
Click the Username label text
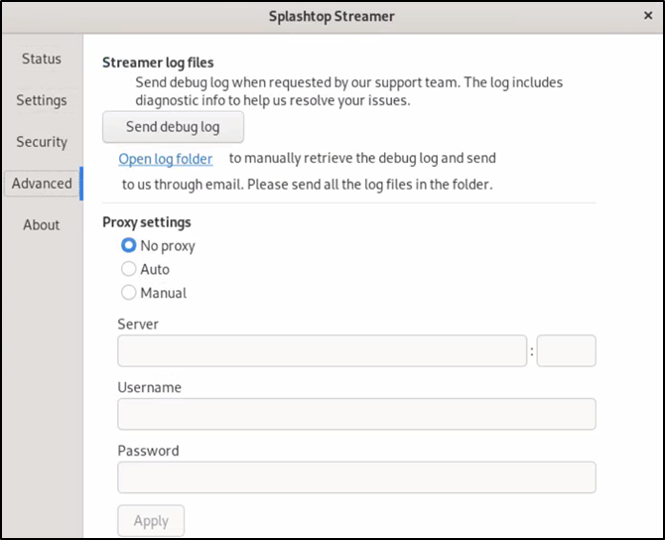149,387
